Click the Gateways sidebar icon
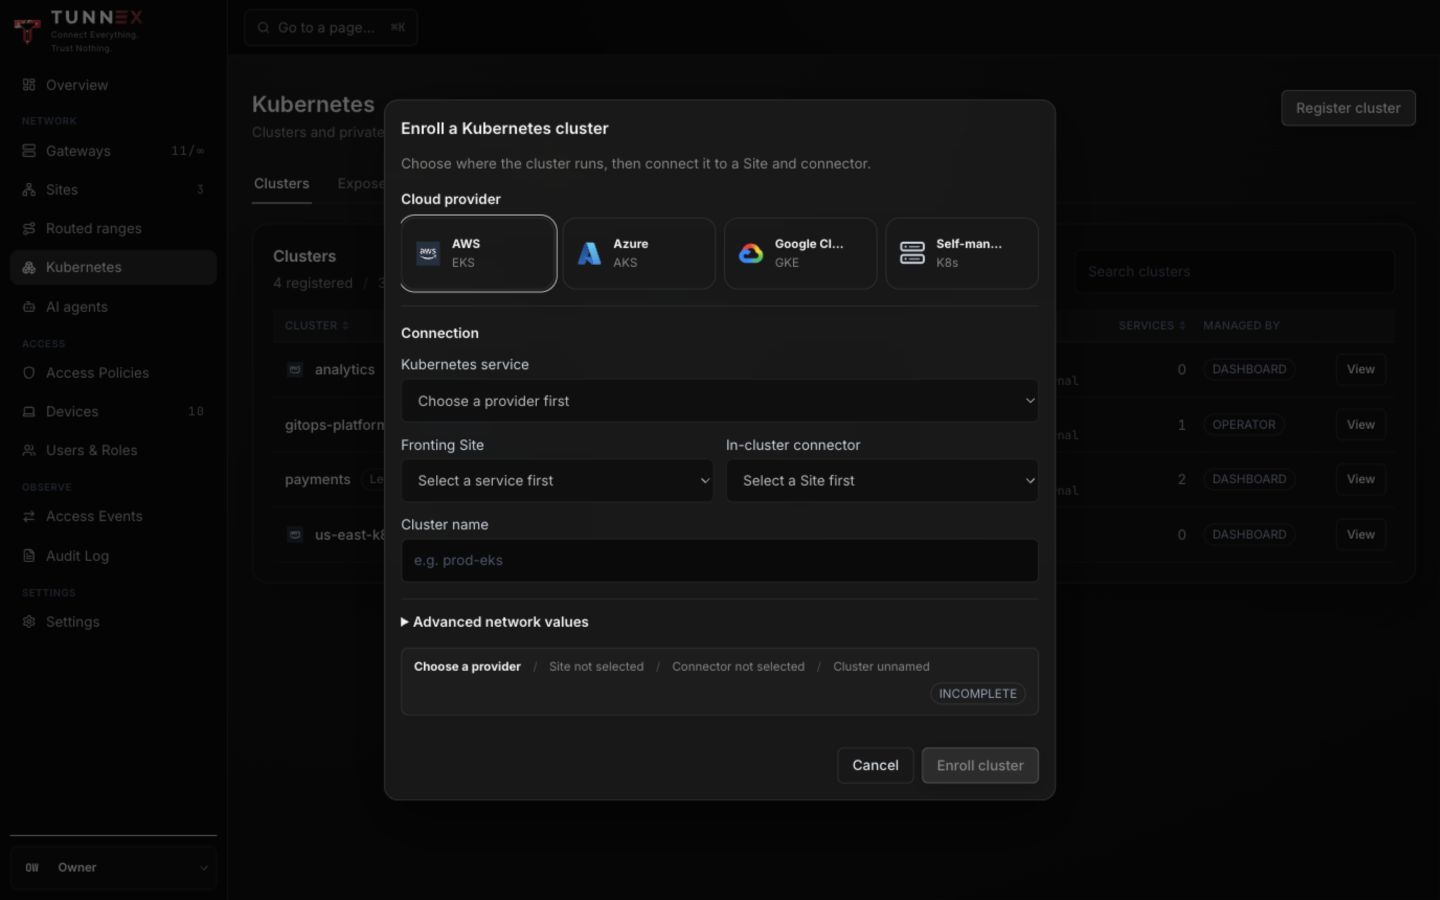This screenshot has height=900, width=1440. 29,151
